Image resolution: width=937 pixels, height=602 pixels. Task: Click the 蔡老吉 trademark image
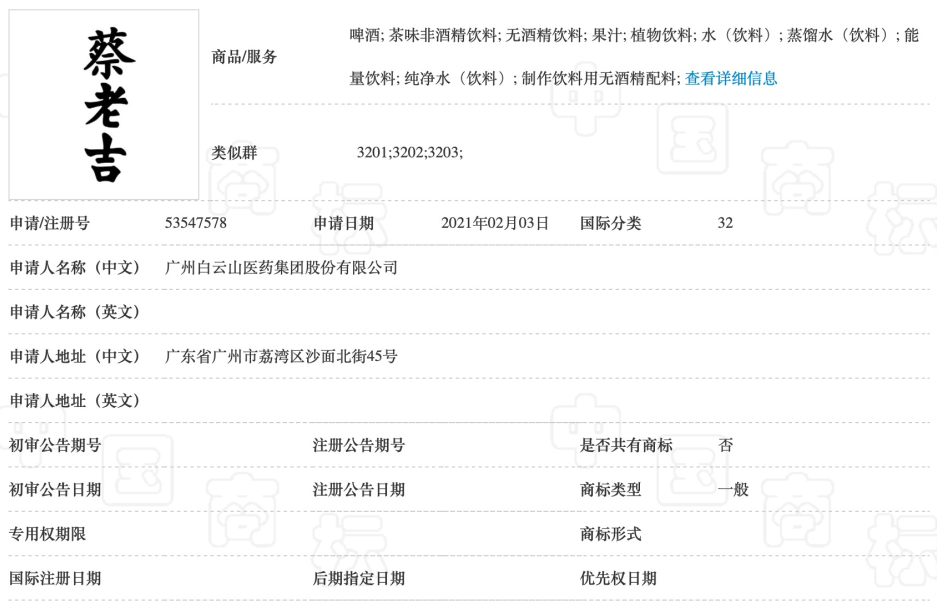click(x=104, y=105)
